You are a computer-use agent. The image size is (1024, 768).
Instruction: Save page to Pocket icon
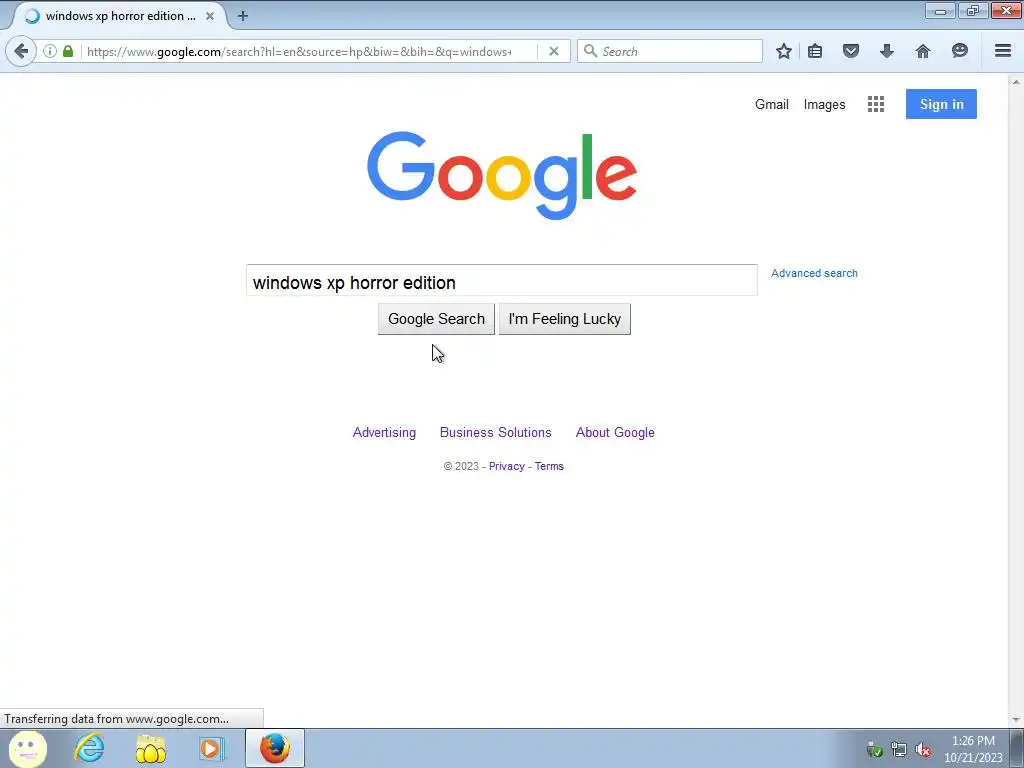click(850, 51)
